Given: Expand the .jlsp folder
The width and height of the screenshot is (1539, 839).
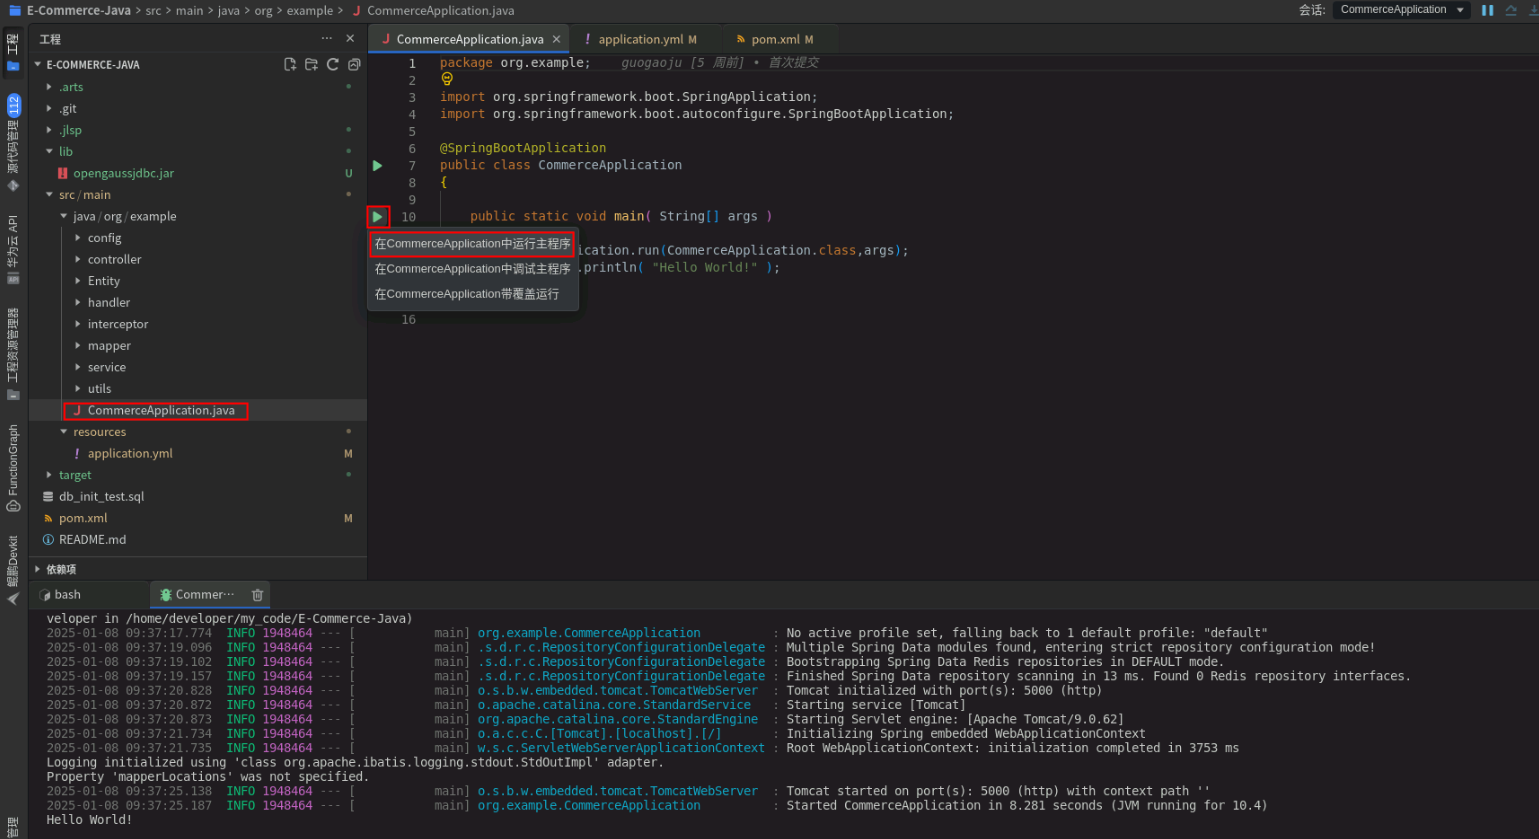Looking at the screenshot, I should pos(49,130).
